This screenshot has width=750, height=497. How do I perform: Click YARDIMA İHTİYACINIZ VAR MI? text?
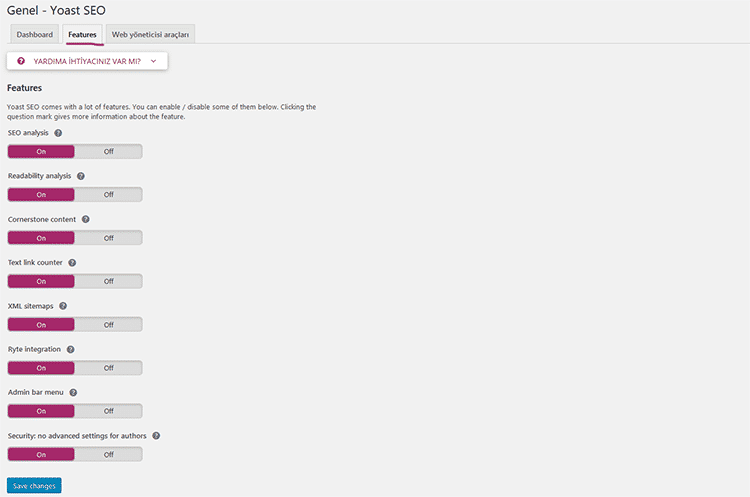click(87, 61)
